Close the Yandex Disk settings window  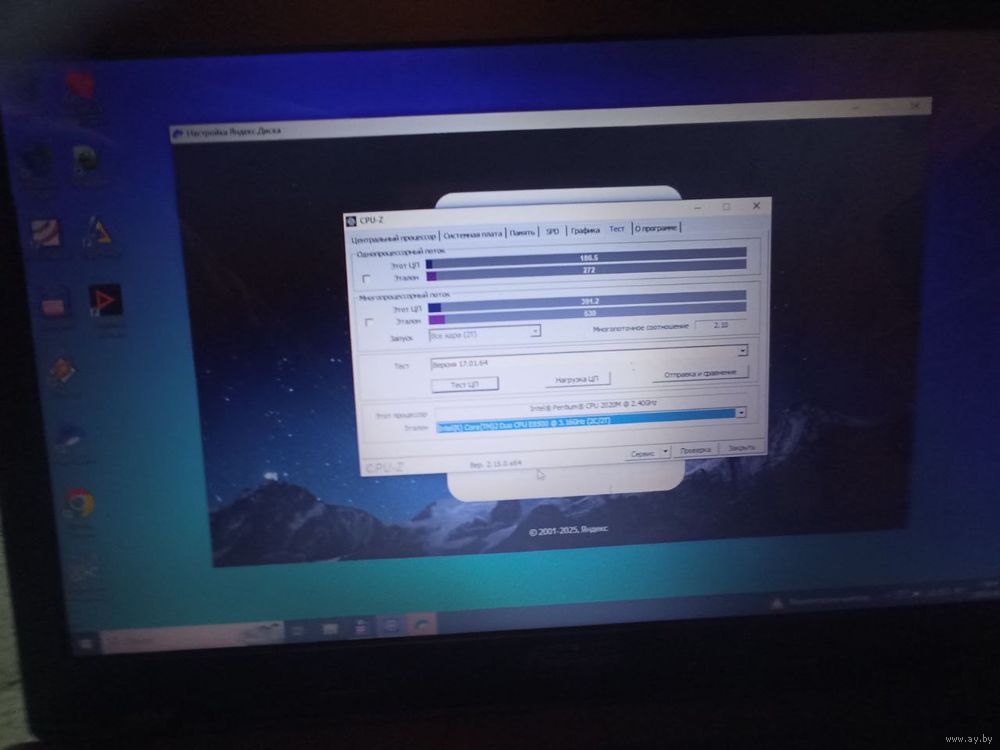pos(916,106)
